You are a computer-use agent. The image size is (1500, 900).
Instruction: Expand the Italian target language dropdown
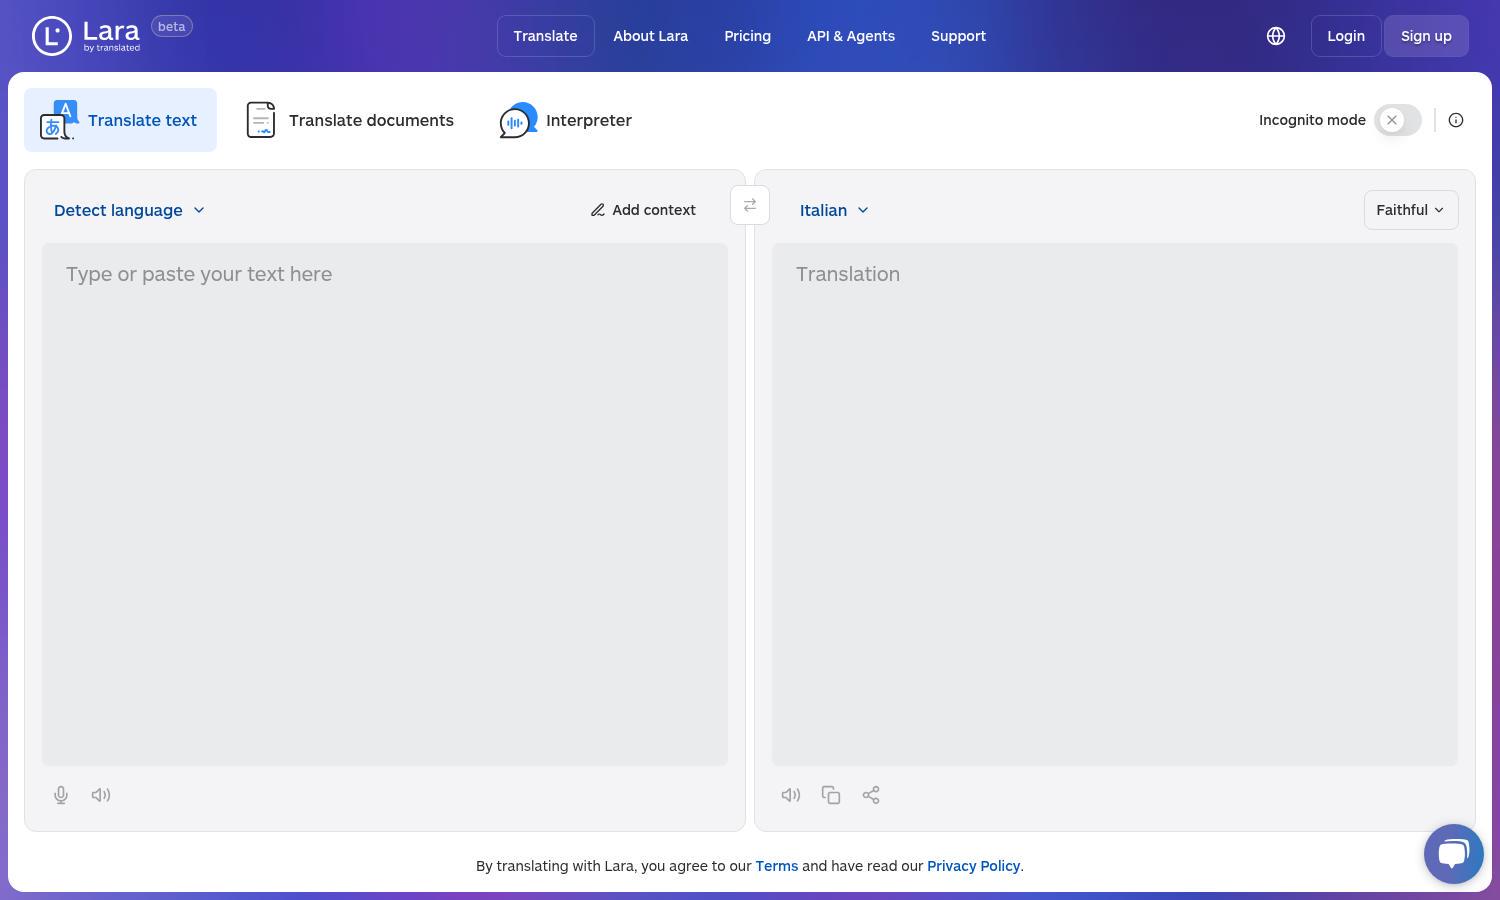pos(834,210)
